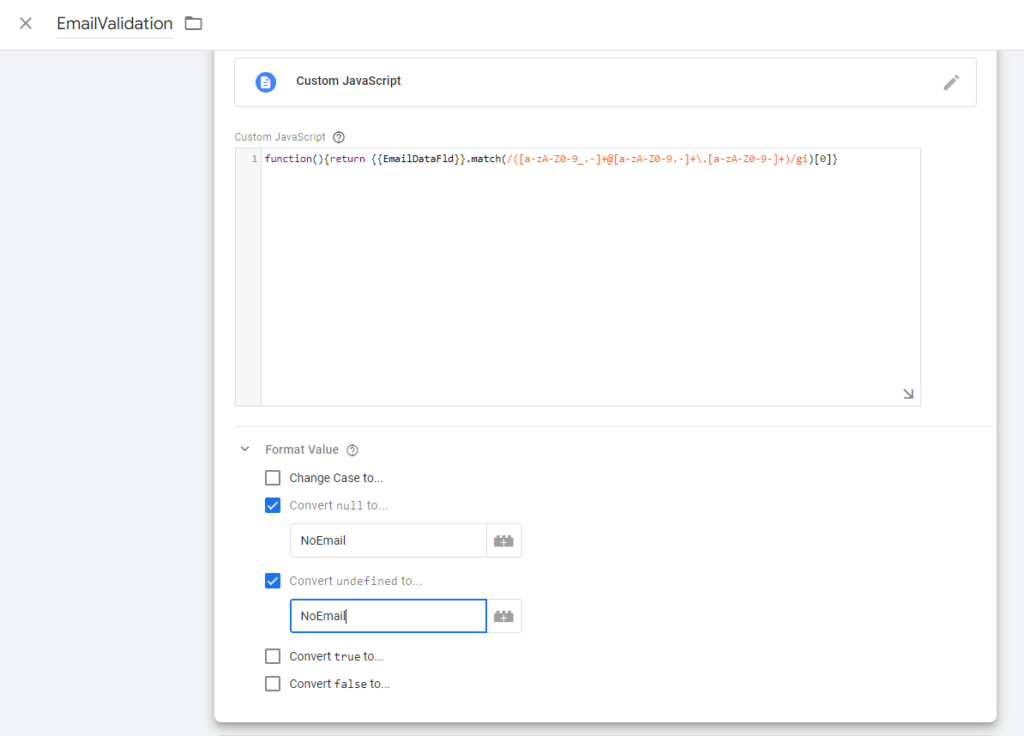Screen dimensions: 1024x736
Task: Uncheck Convert null to checkbox
Action: 273,505
